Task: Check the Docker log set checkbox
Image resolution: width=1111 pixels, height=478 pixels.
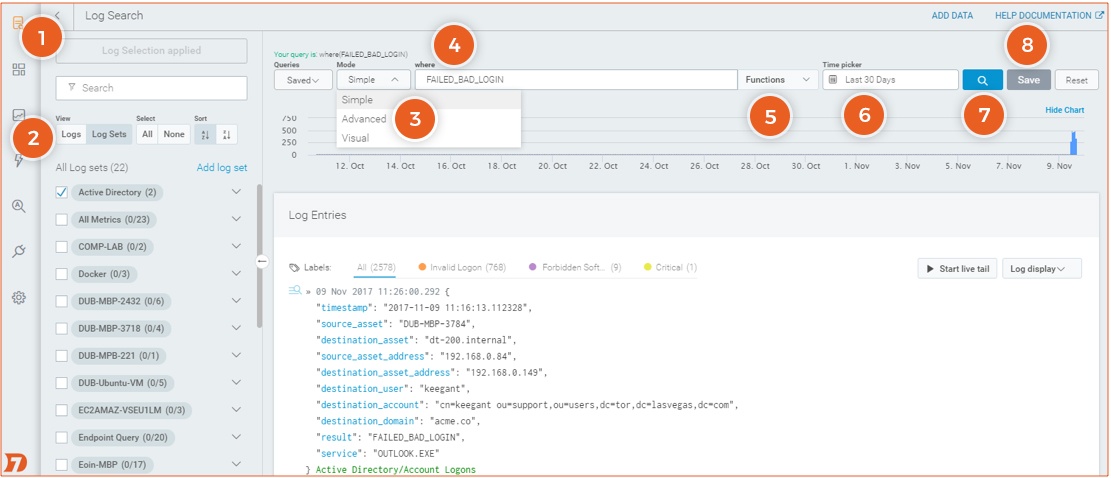Action: 62,274
